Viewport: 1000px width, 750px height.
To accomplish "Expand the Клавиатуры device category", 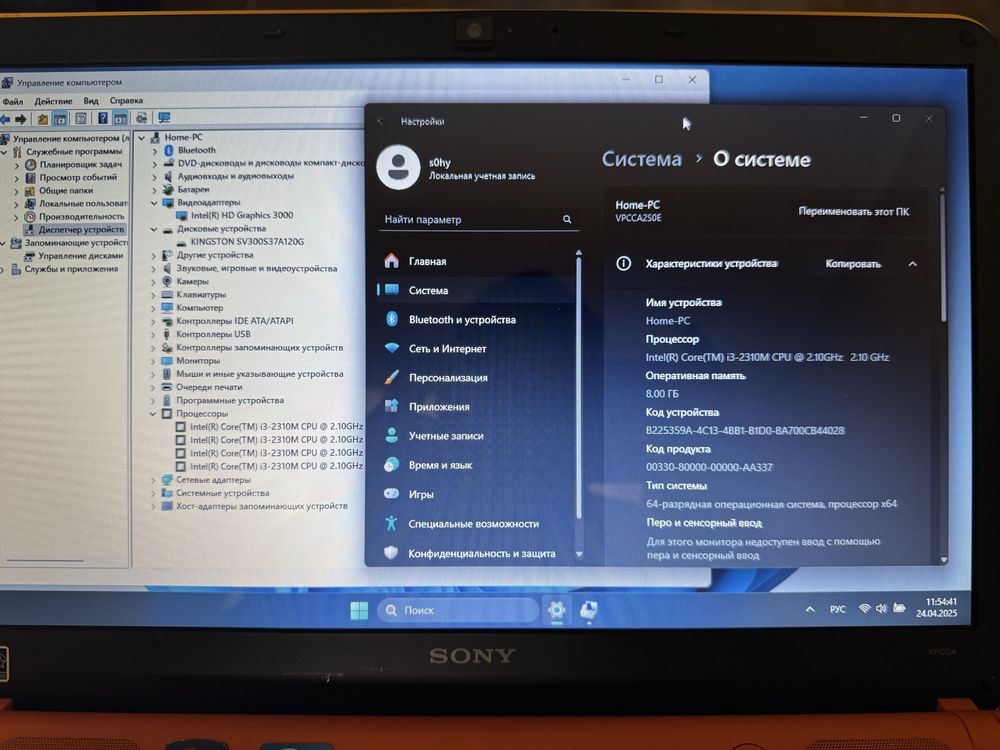I will click(153, 295).
